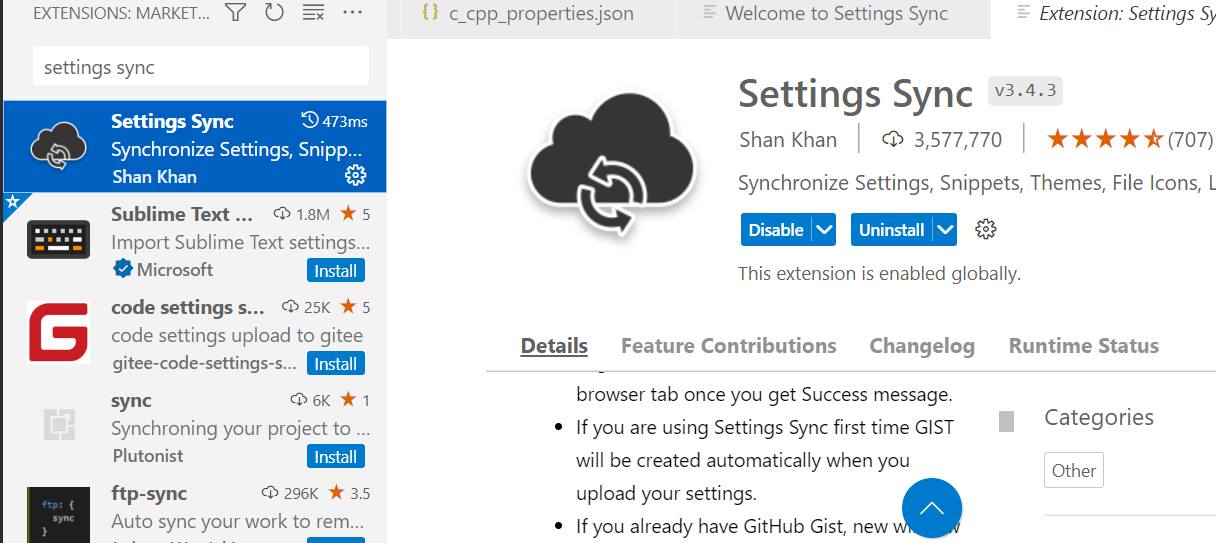Uninstall the Settings Sync extension
Screen dimensions: 1216x543
coord(891,229)
